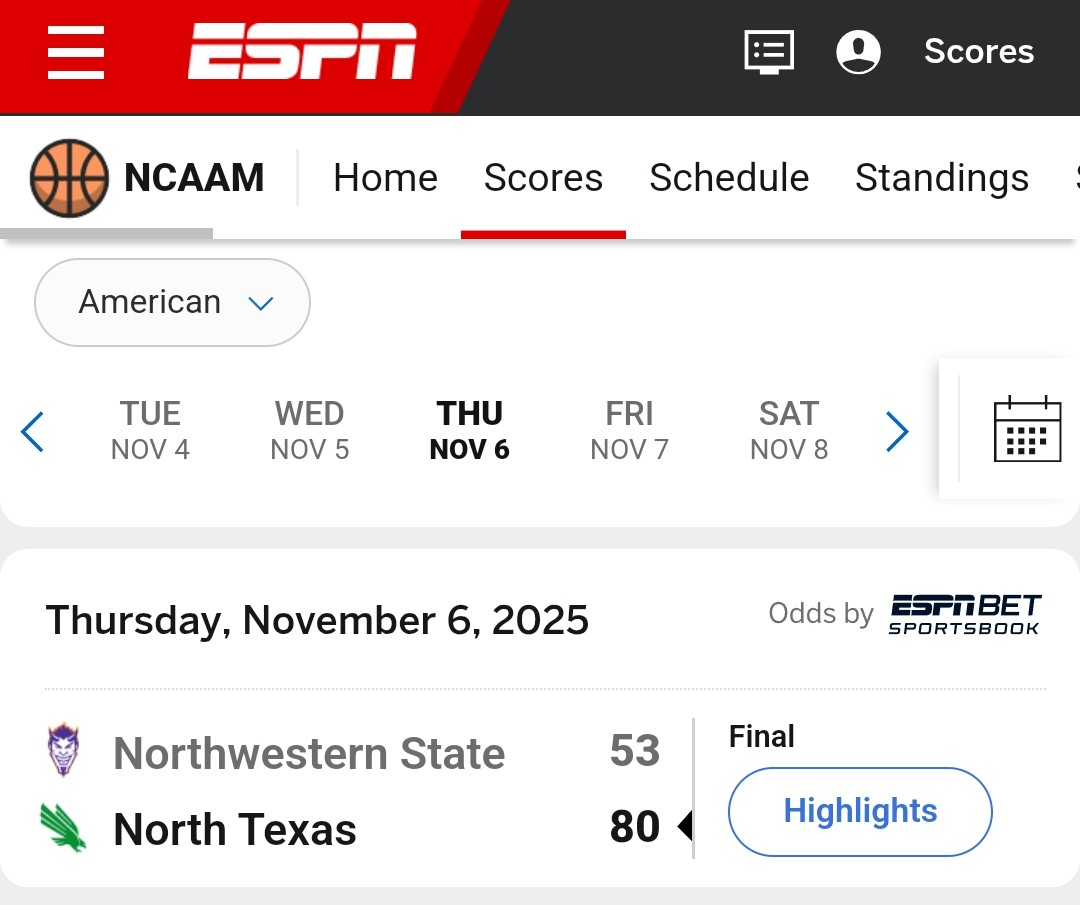Switch to the Schedule tab
Image resolution: width=1080 pixels, height=905 pixels.
point(729,178)
